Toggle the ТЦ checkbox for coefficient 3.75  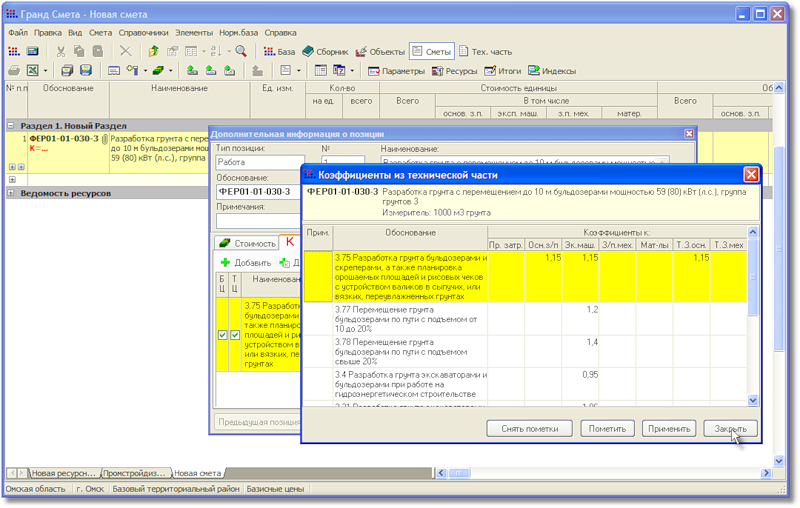pyautogui.click(x=235, y=335)
